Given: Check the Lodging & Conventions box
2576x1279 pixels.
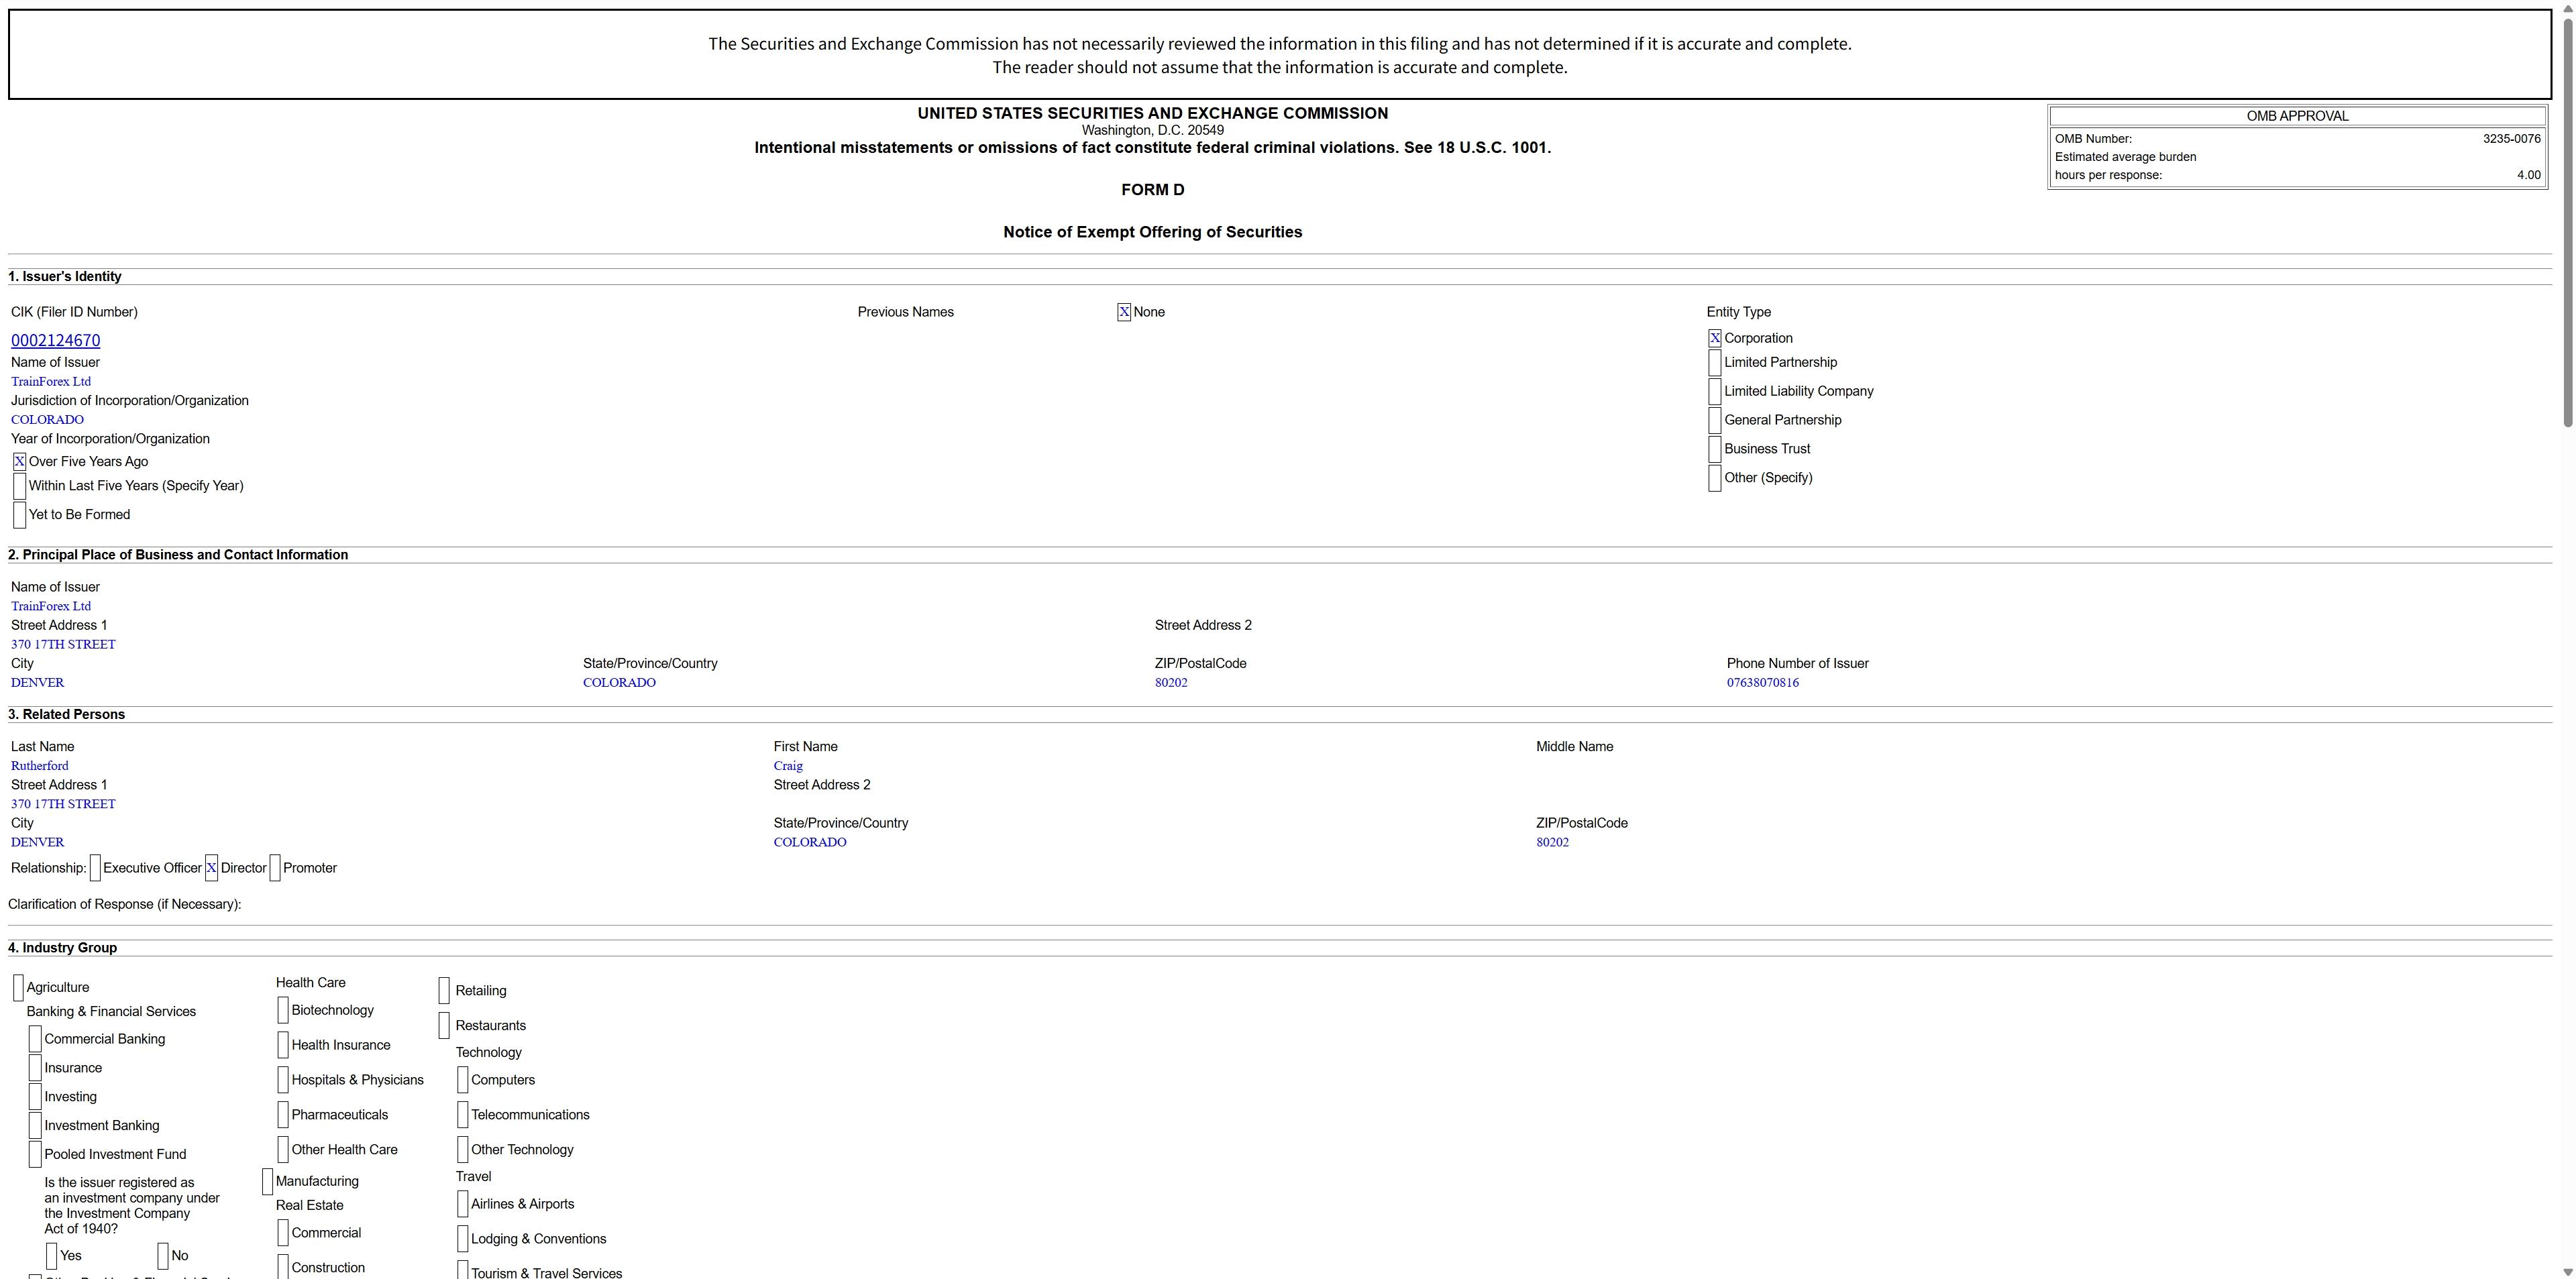Looking at the screenshot, I should 463,1239.
